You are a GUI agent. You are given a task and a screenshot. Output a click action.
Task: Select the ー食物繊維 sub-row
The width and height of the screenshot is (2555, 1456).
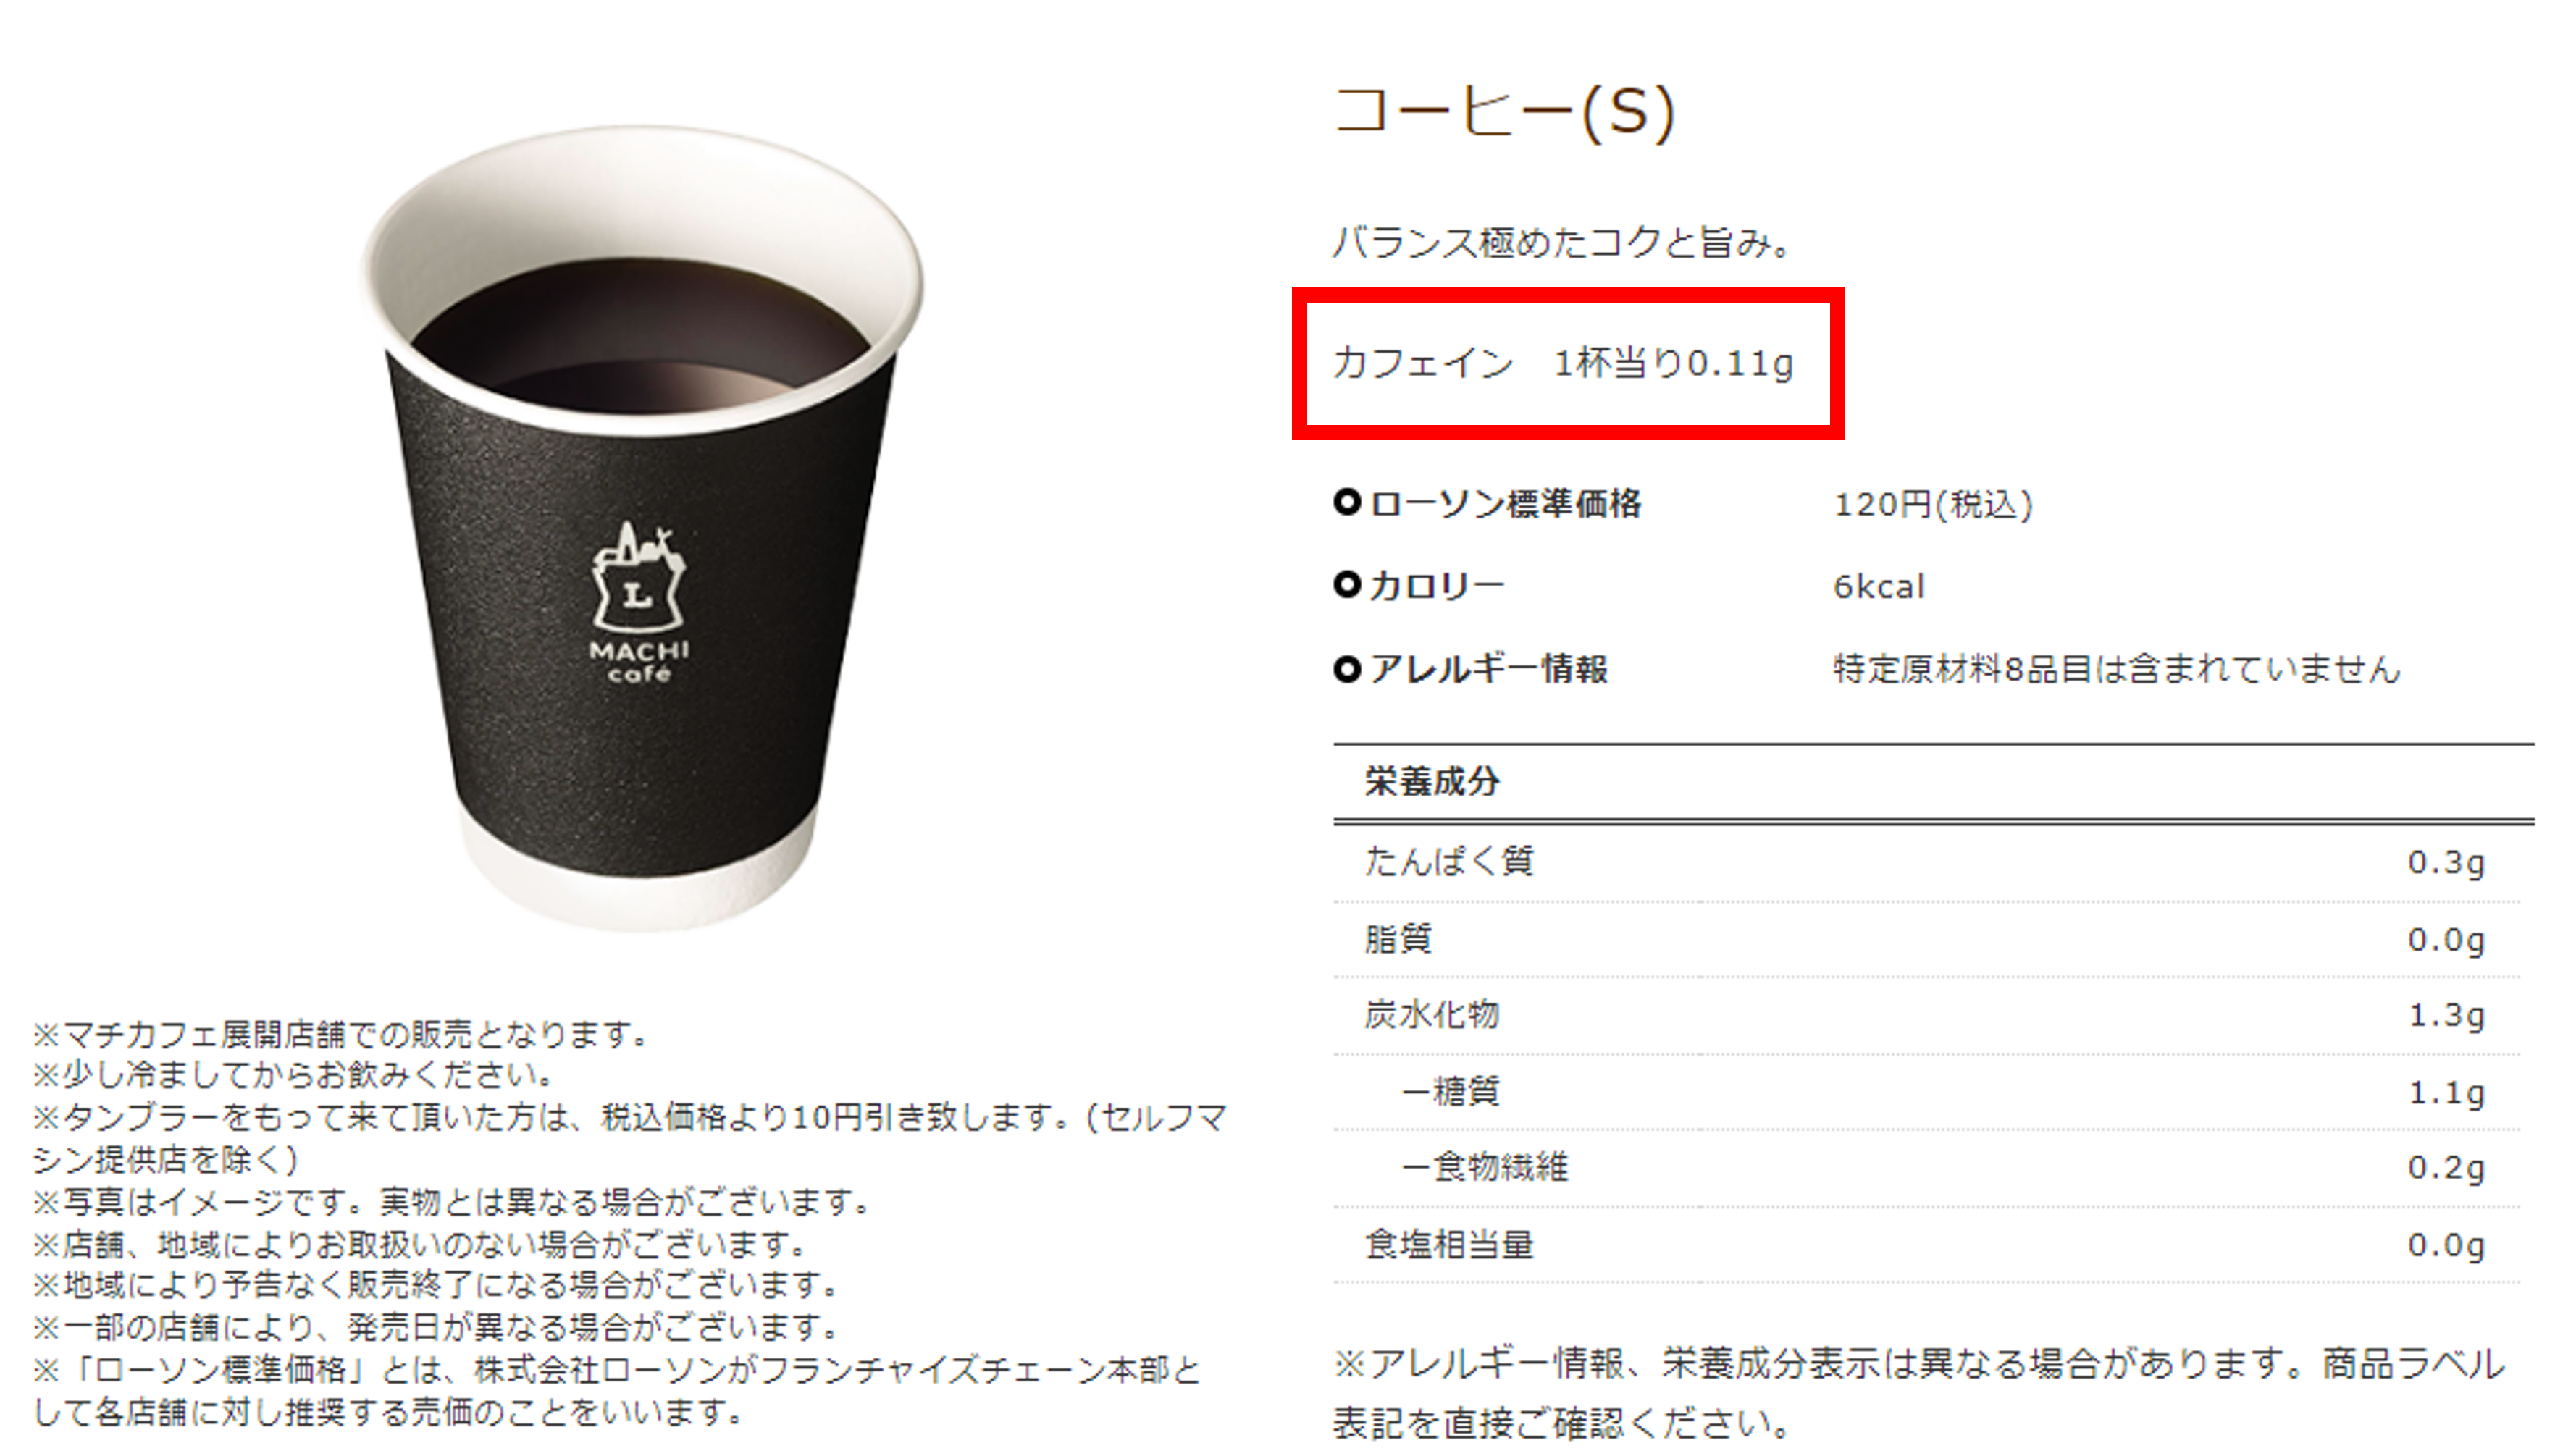[1927, 1168]
